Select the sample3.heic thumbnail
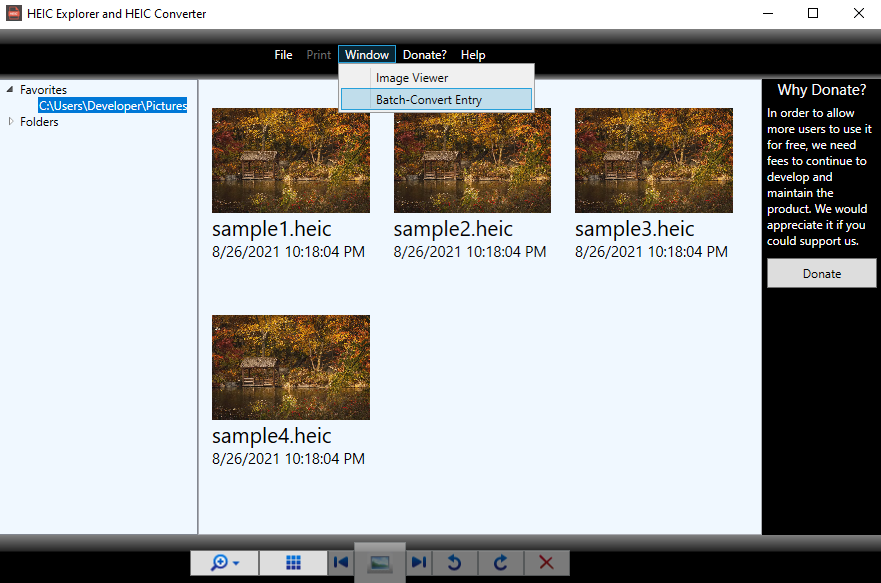This screenshot has width=881, height=583. point(653,161)
